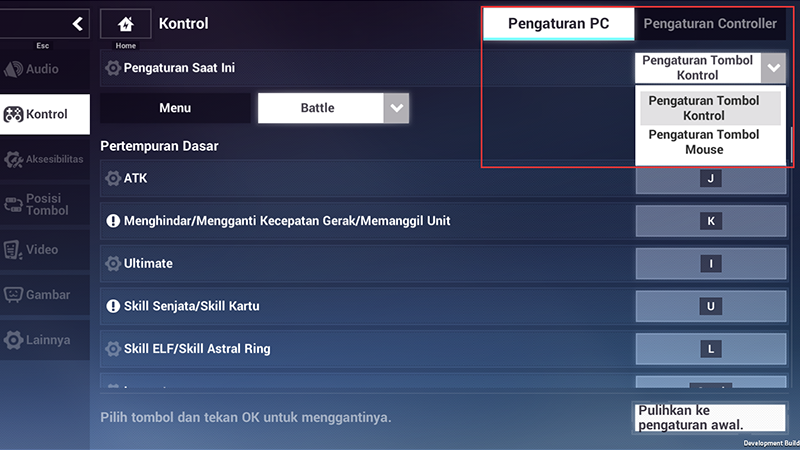Click the Home house icon
Image resolution: width=800 pixels, height=450 pixels.
tap(126, 24)
